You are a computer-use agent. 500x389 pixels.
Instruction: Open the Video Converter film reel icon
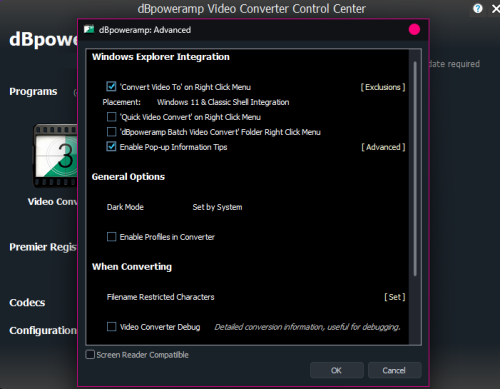click(x=55, y=156)
